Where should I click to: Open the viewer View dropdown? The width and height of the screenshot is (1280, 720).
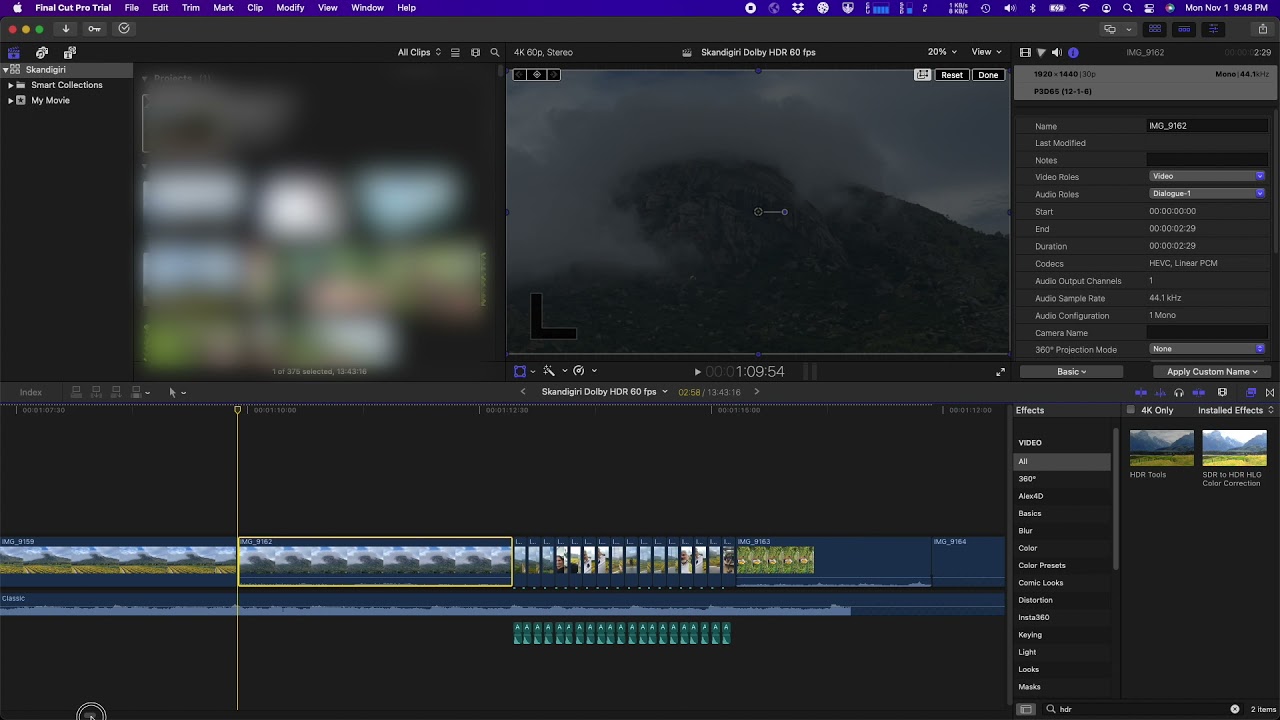987,52
